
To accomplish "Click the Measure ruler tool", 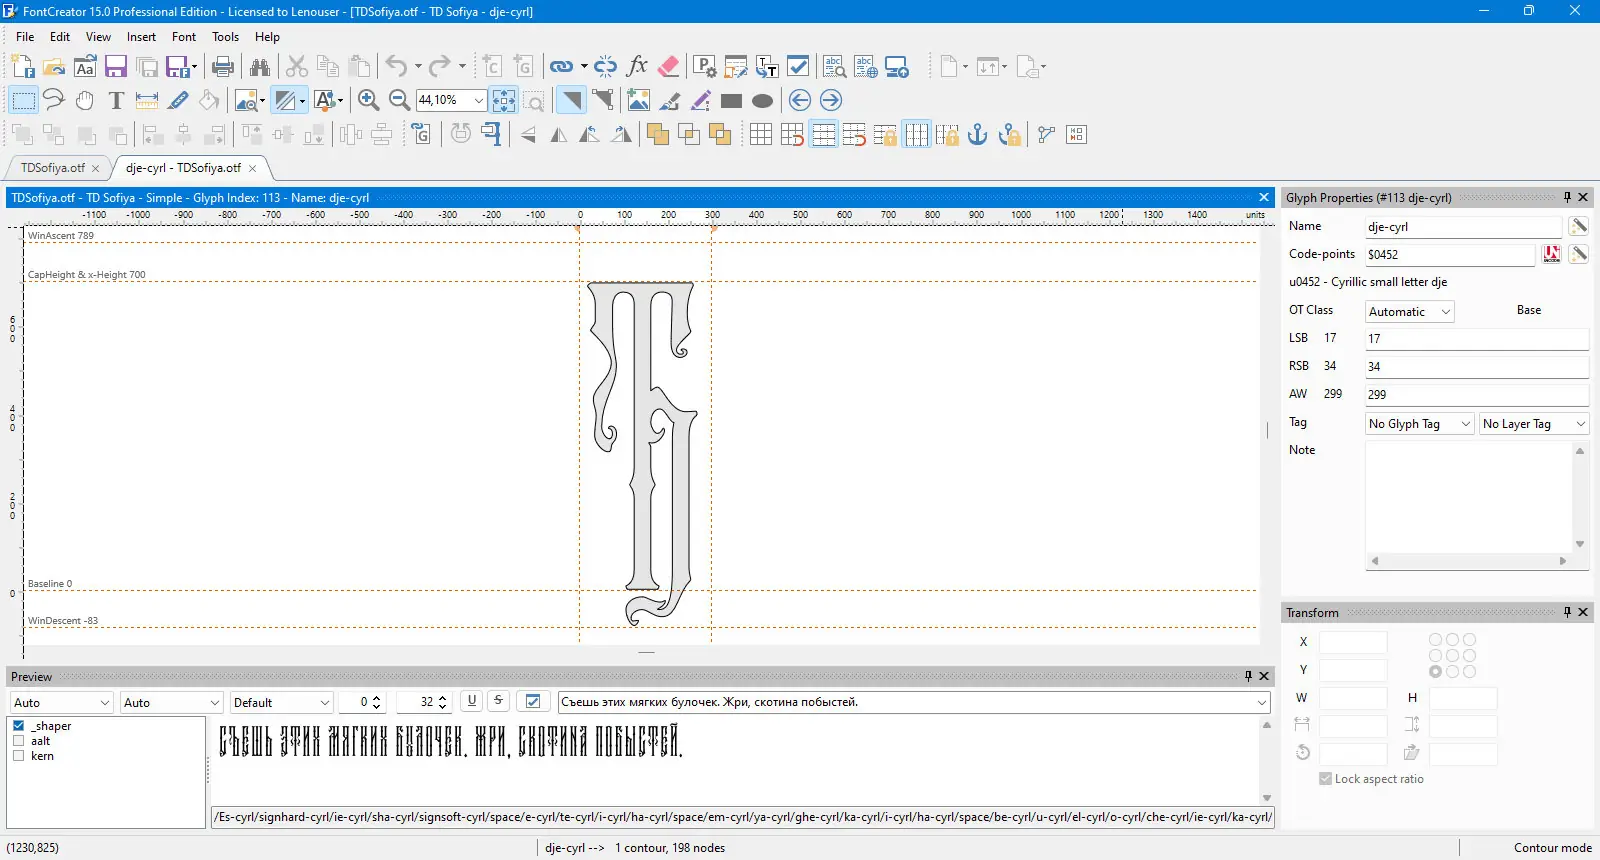I will (147, 100).
